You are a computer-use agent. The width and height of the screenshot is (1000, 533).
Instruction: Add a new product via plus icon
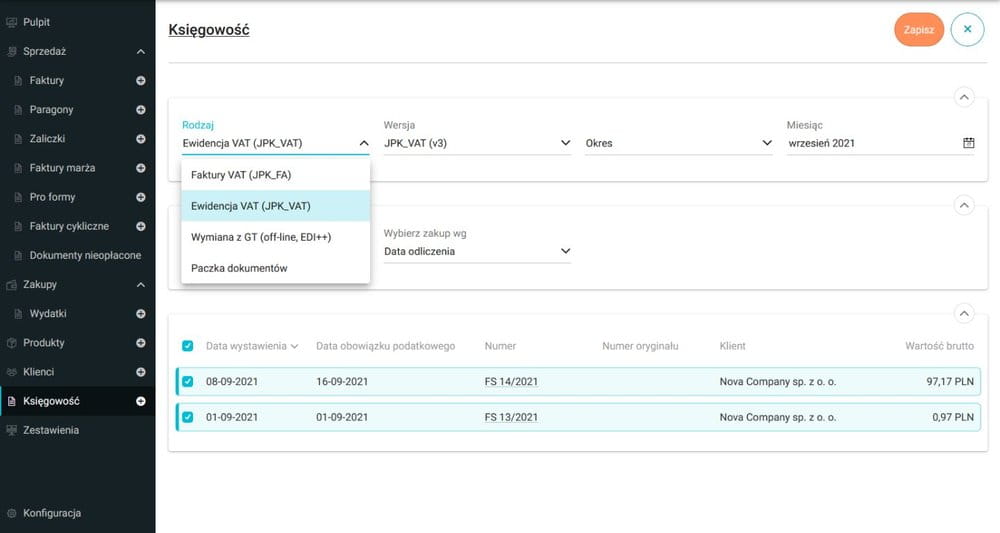click(x=141, y=343)
